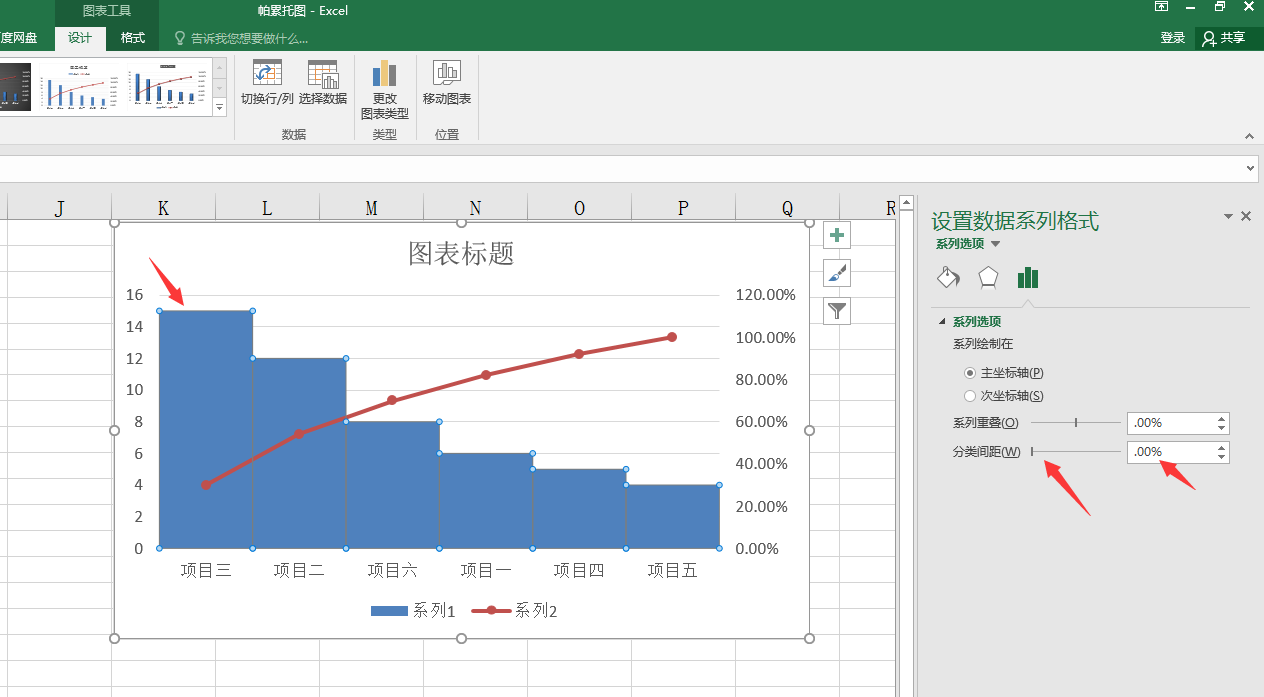Select the right-hand chart style thumbnail
Screen dimensions: 1264x697
click(x=167, y=87)
